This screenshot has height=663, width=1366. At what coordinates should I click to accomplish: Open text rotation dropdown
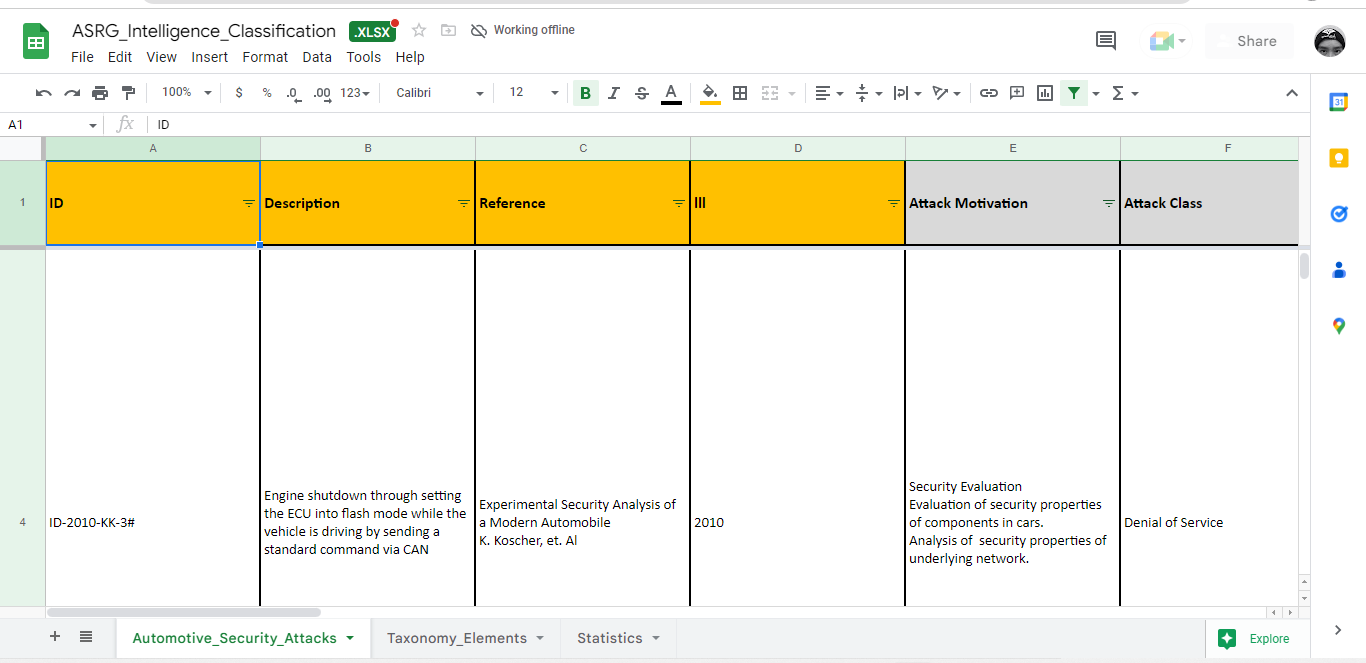[x=946, y=93]
